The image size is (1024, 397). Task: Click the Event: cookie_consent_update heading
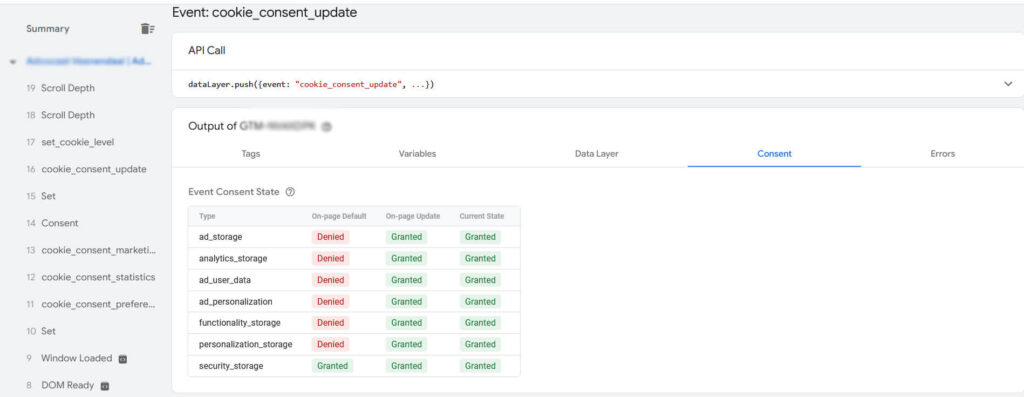pyautogui.click(x=264, y=12)
